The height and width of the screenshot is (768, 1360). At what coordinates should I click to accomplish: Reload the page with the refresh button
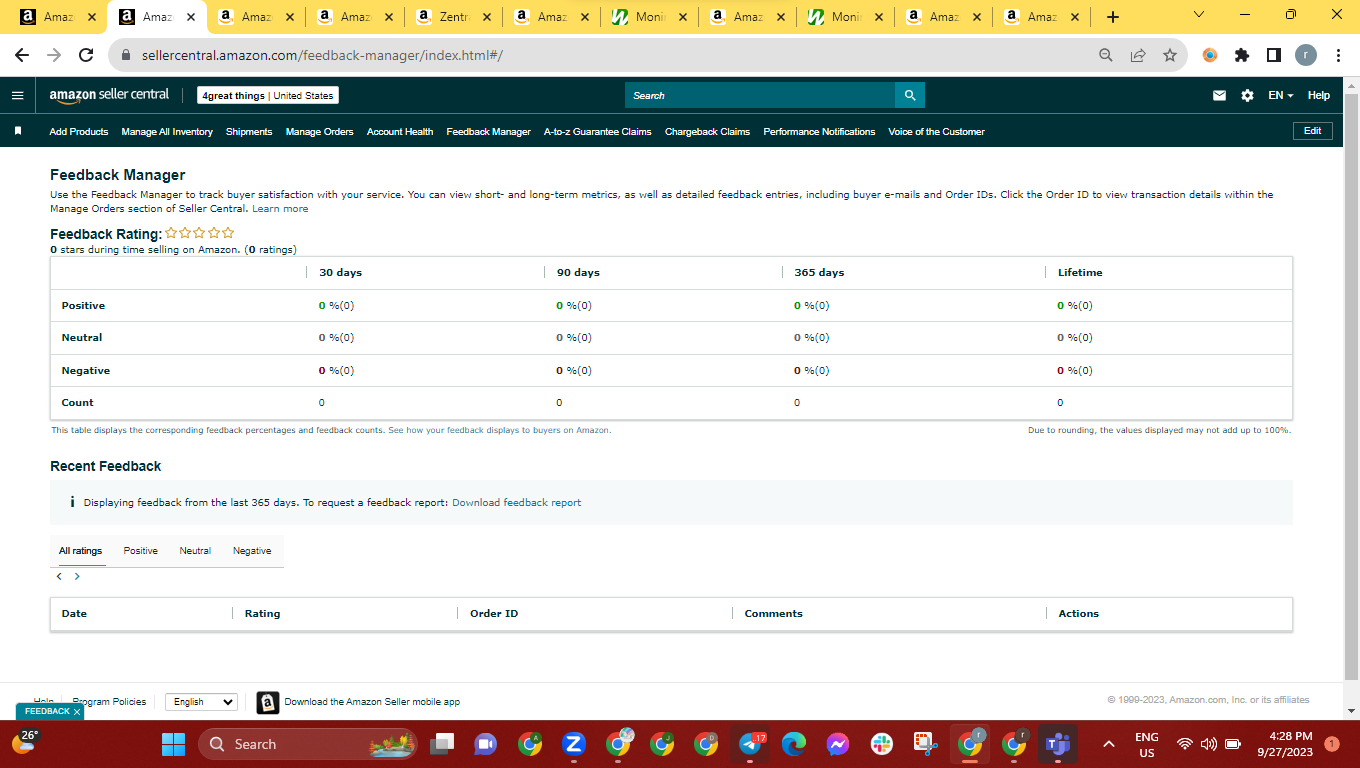(x=86, y=55)
